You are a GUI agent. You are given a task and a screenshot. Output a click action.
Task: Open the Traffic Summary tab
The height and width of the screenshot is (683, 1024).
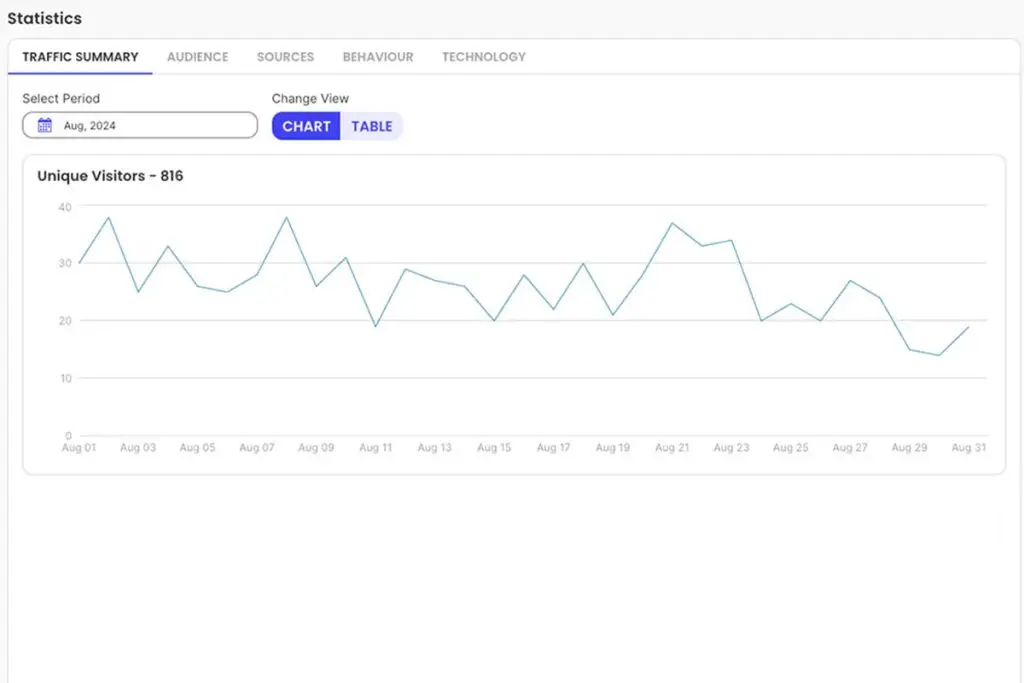point(80,57)
